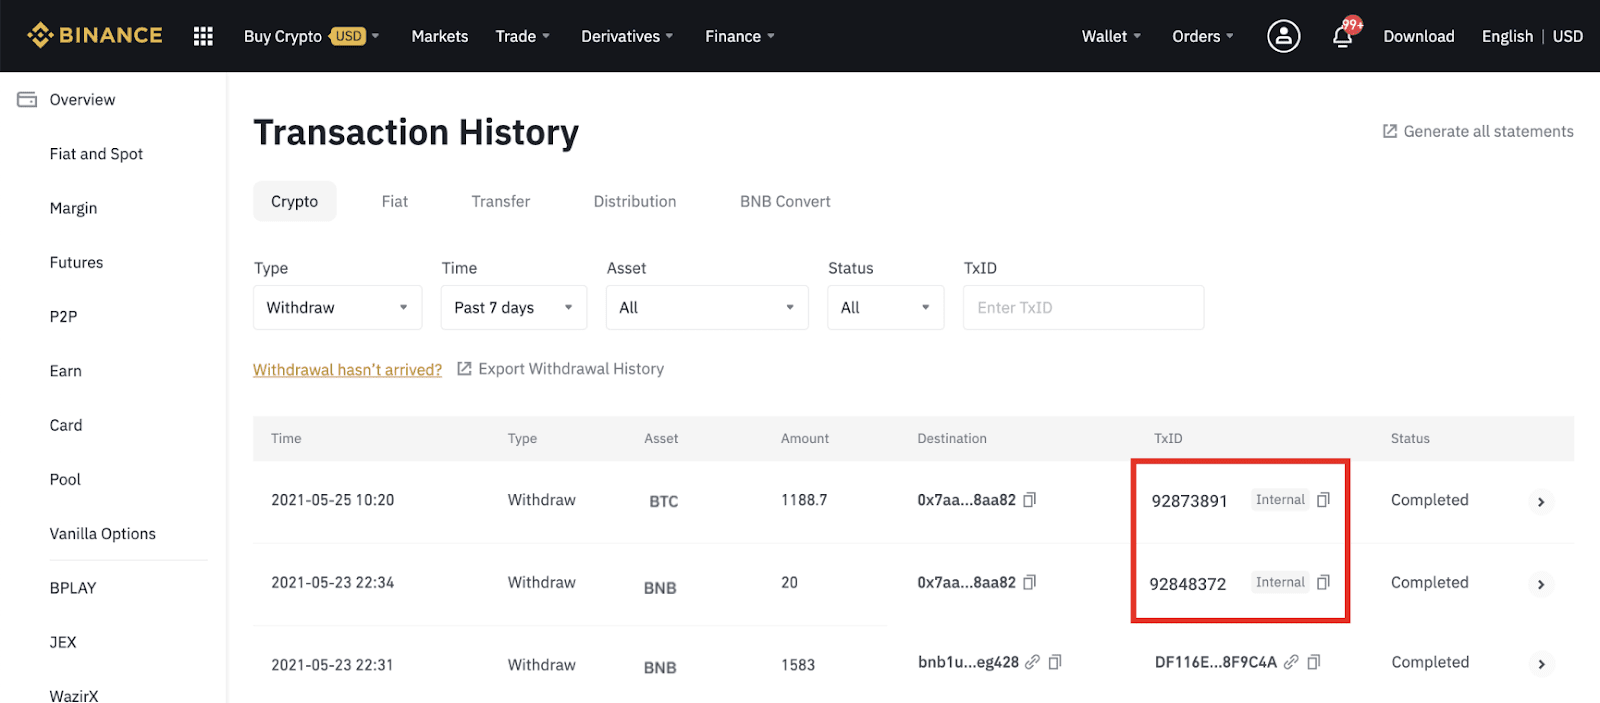Open Pool in sidebar

pyautogui.click(x=65, y=479)
